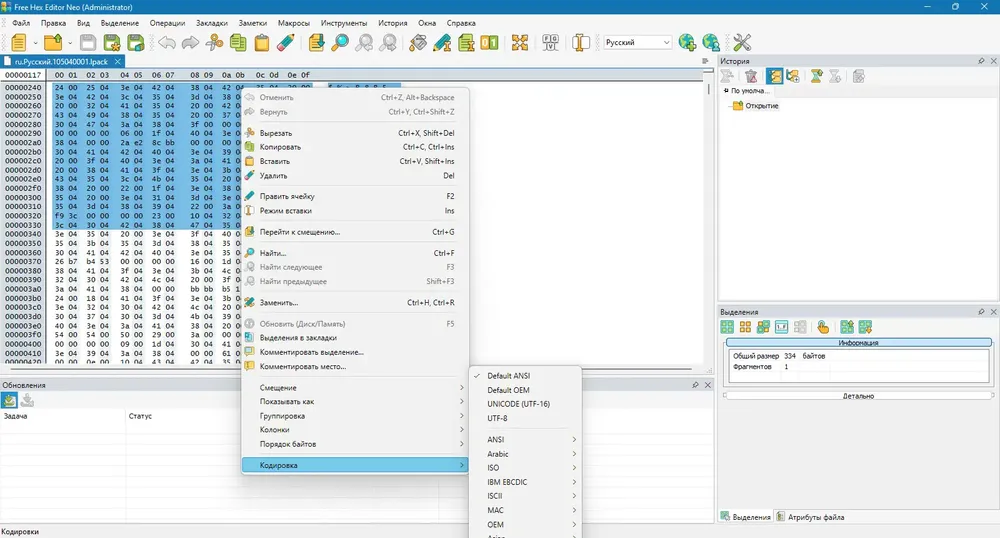Click the check updates icon in the Обновления panel
Image resolution: width=1000 pixels, height=538 pixels.
point(9,400)
